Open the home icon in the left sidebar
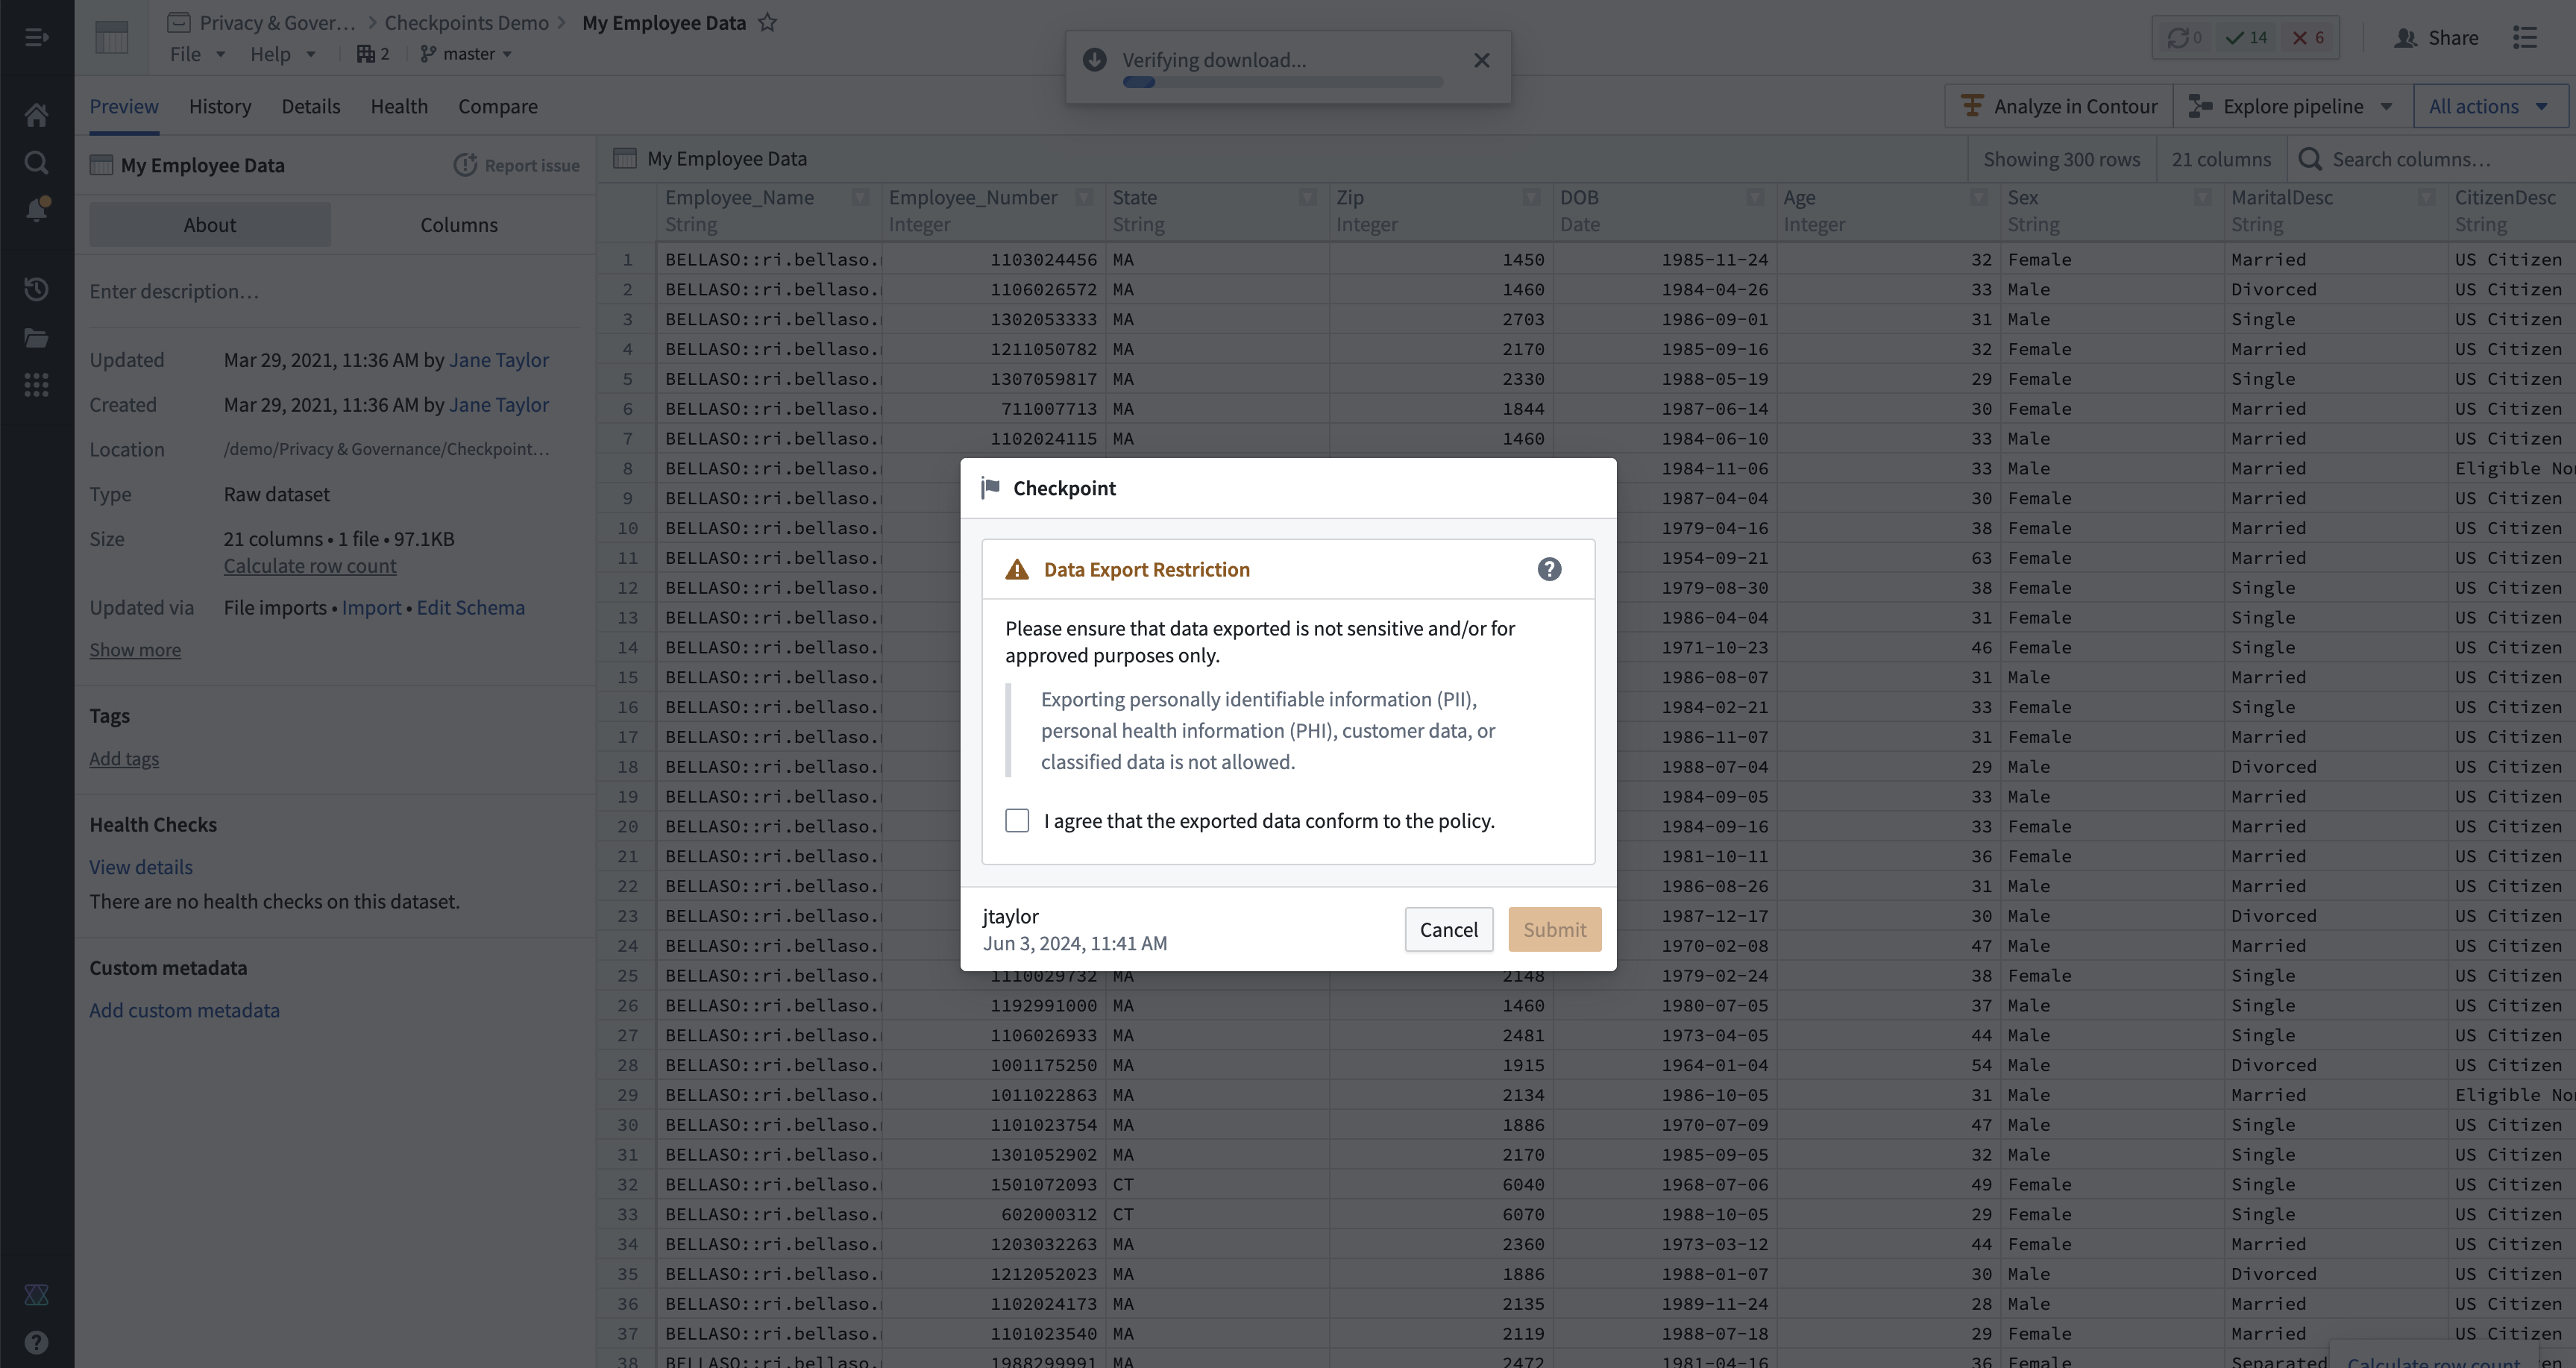Viewport: 2576px width, 1368px height. [x=36, y=115]
